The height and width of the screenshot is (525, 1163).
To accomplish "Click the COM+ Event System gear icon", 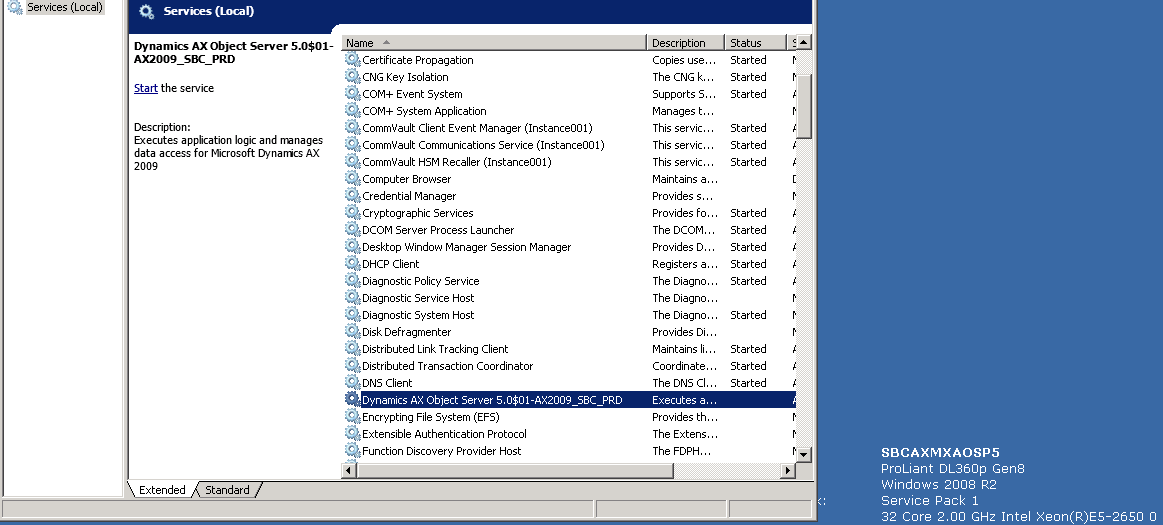I will click(352, 93).
